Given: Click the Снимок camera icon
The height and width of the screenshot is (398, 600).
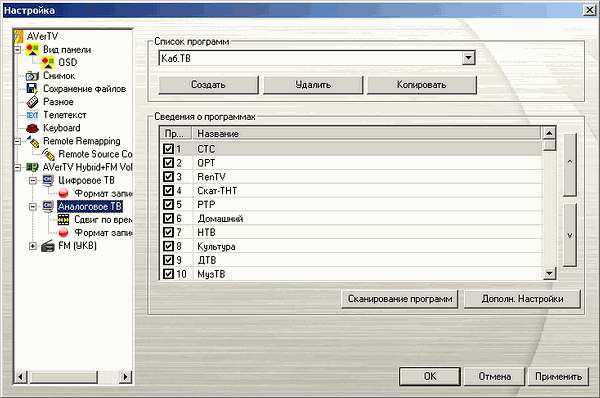Looking at the screenshot, I should click(x=33, y=76).
